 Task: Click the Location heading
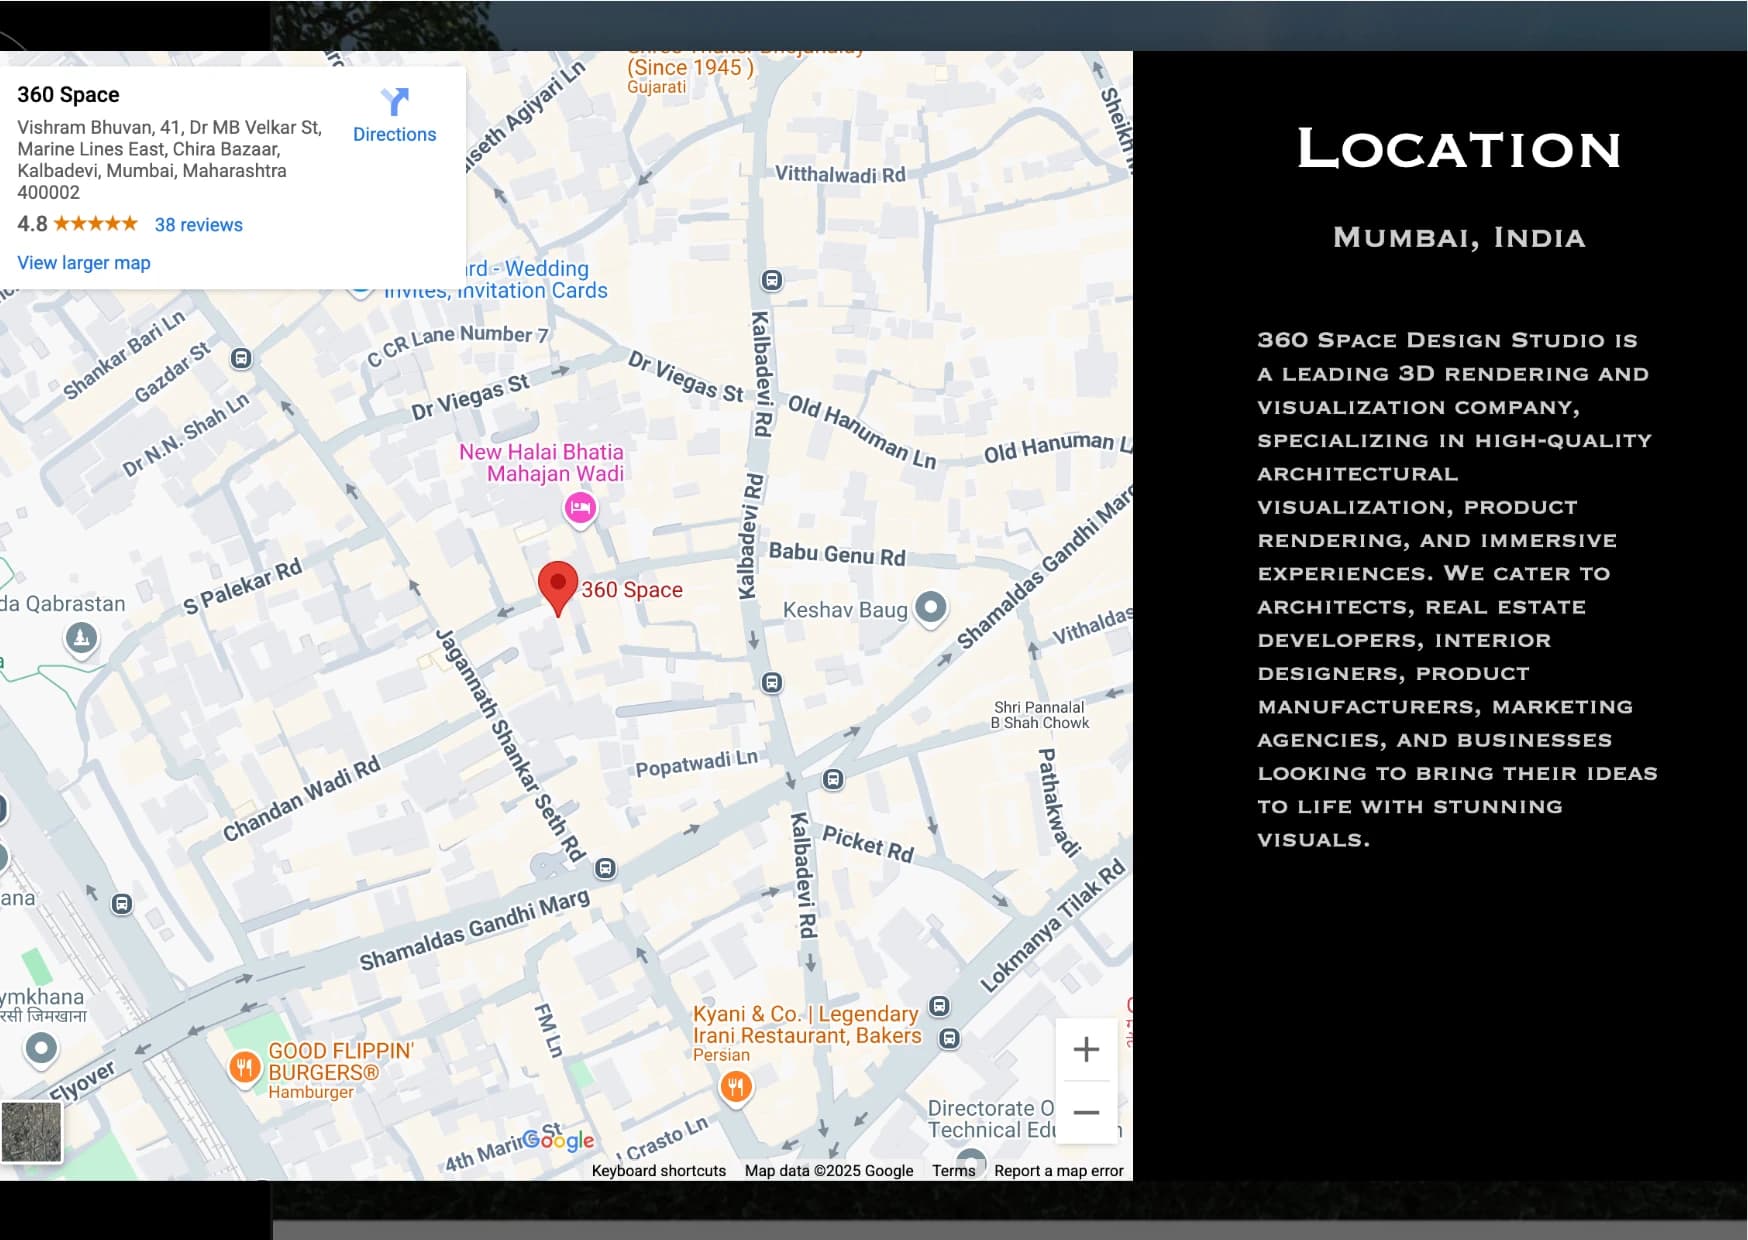[x=1459, y=149]
